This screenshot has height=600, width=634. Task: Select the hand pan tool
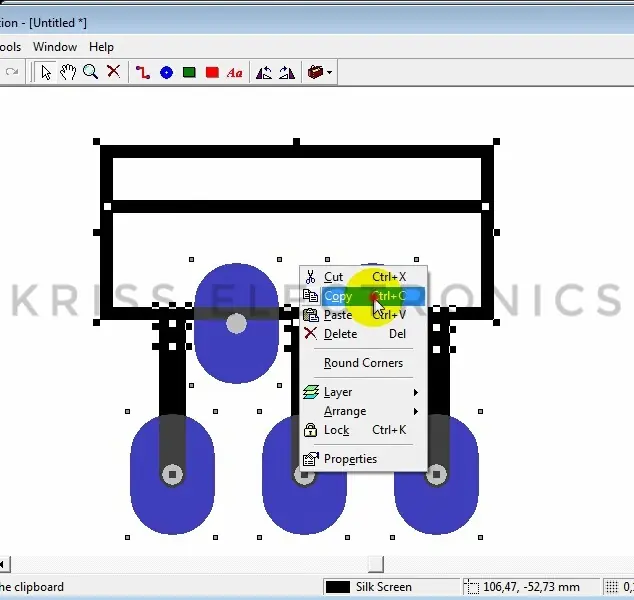pyautogui.click(x=68, y=72)
